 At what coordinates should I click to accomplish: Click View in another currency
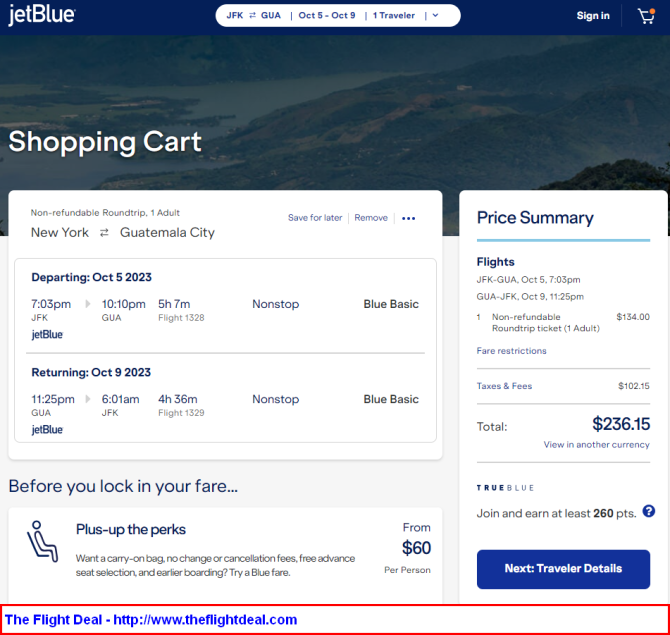coord(596,445)
